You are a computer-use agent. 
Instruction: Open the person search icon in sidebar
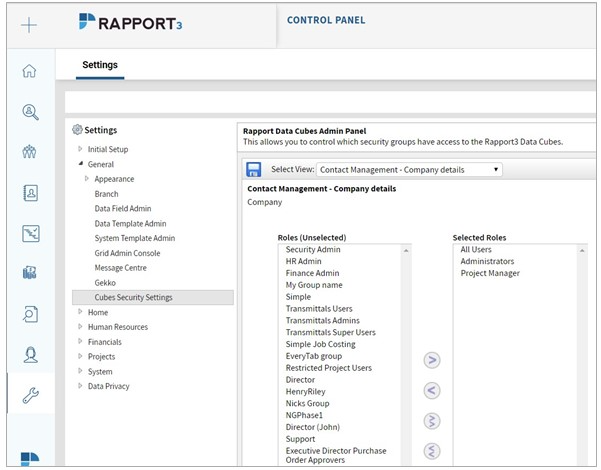(x=30, y=112)
